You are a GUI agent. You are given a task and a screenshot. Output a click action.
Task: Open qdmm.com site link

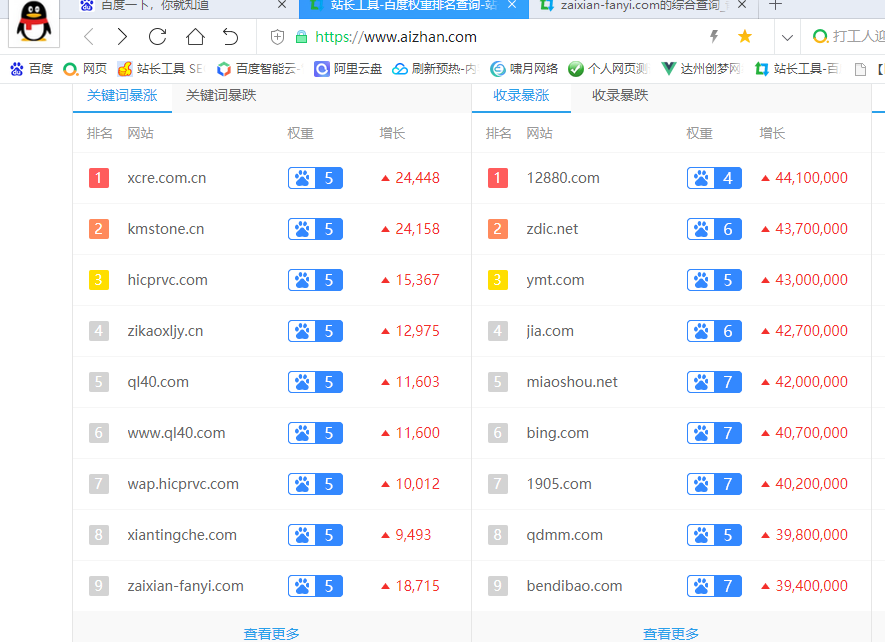(564, 535)
